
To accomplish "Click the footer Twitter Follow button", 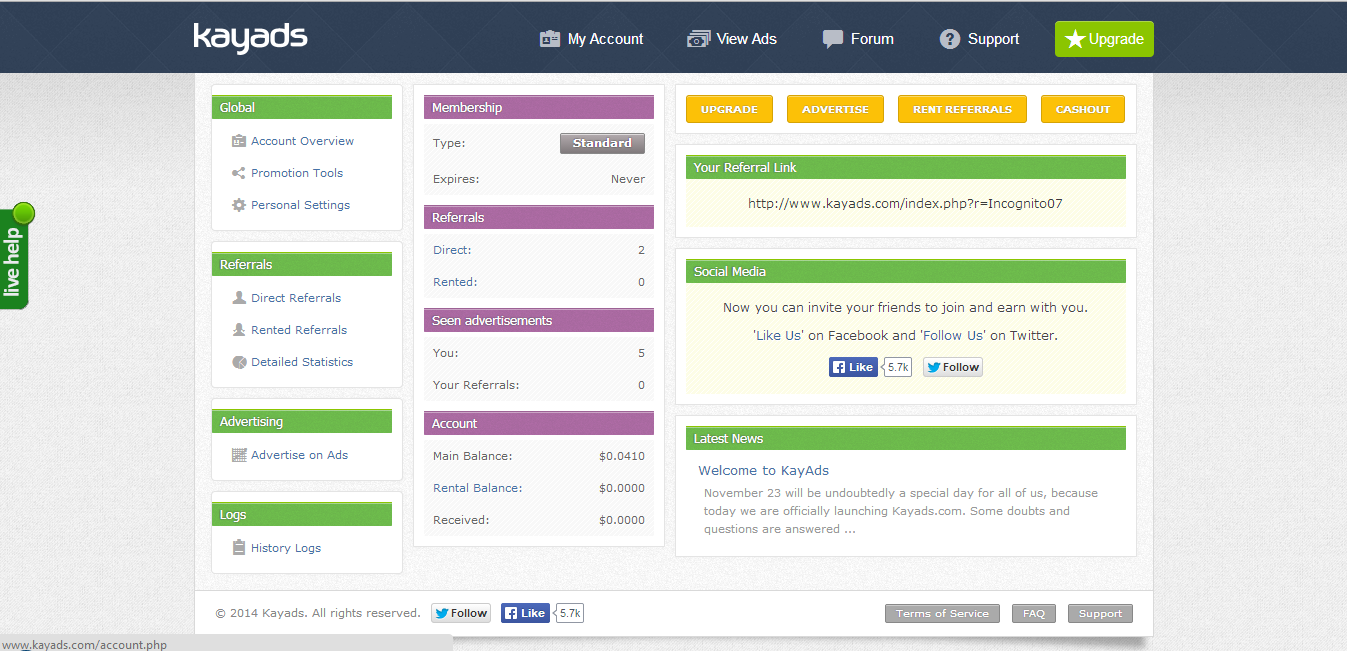I will [461, 613].
